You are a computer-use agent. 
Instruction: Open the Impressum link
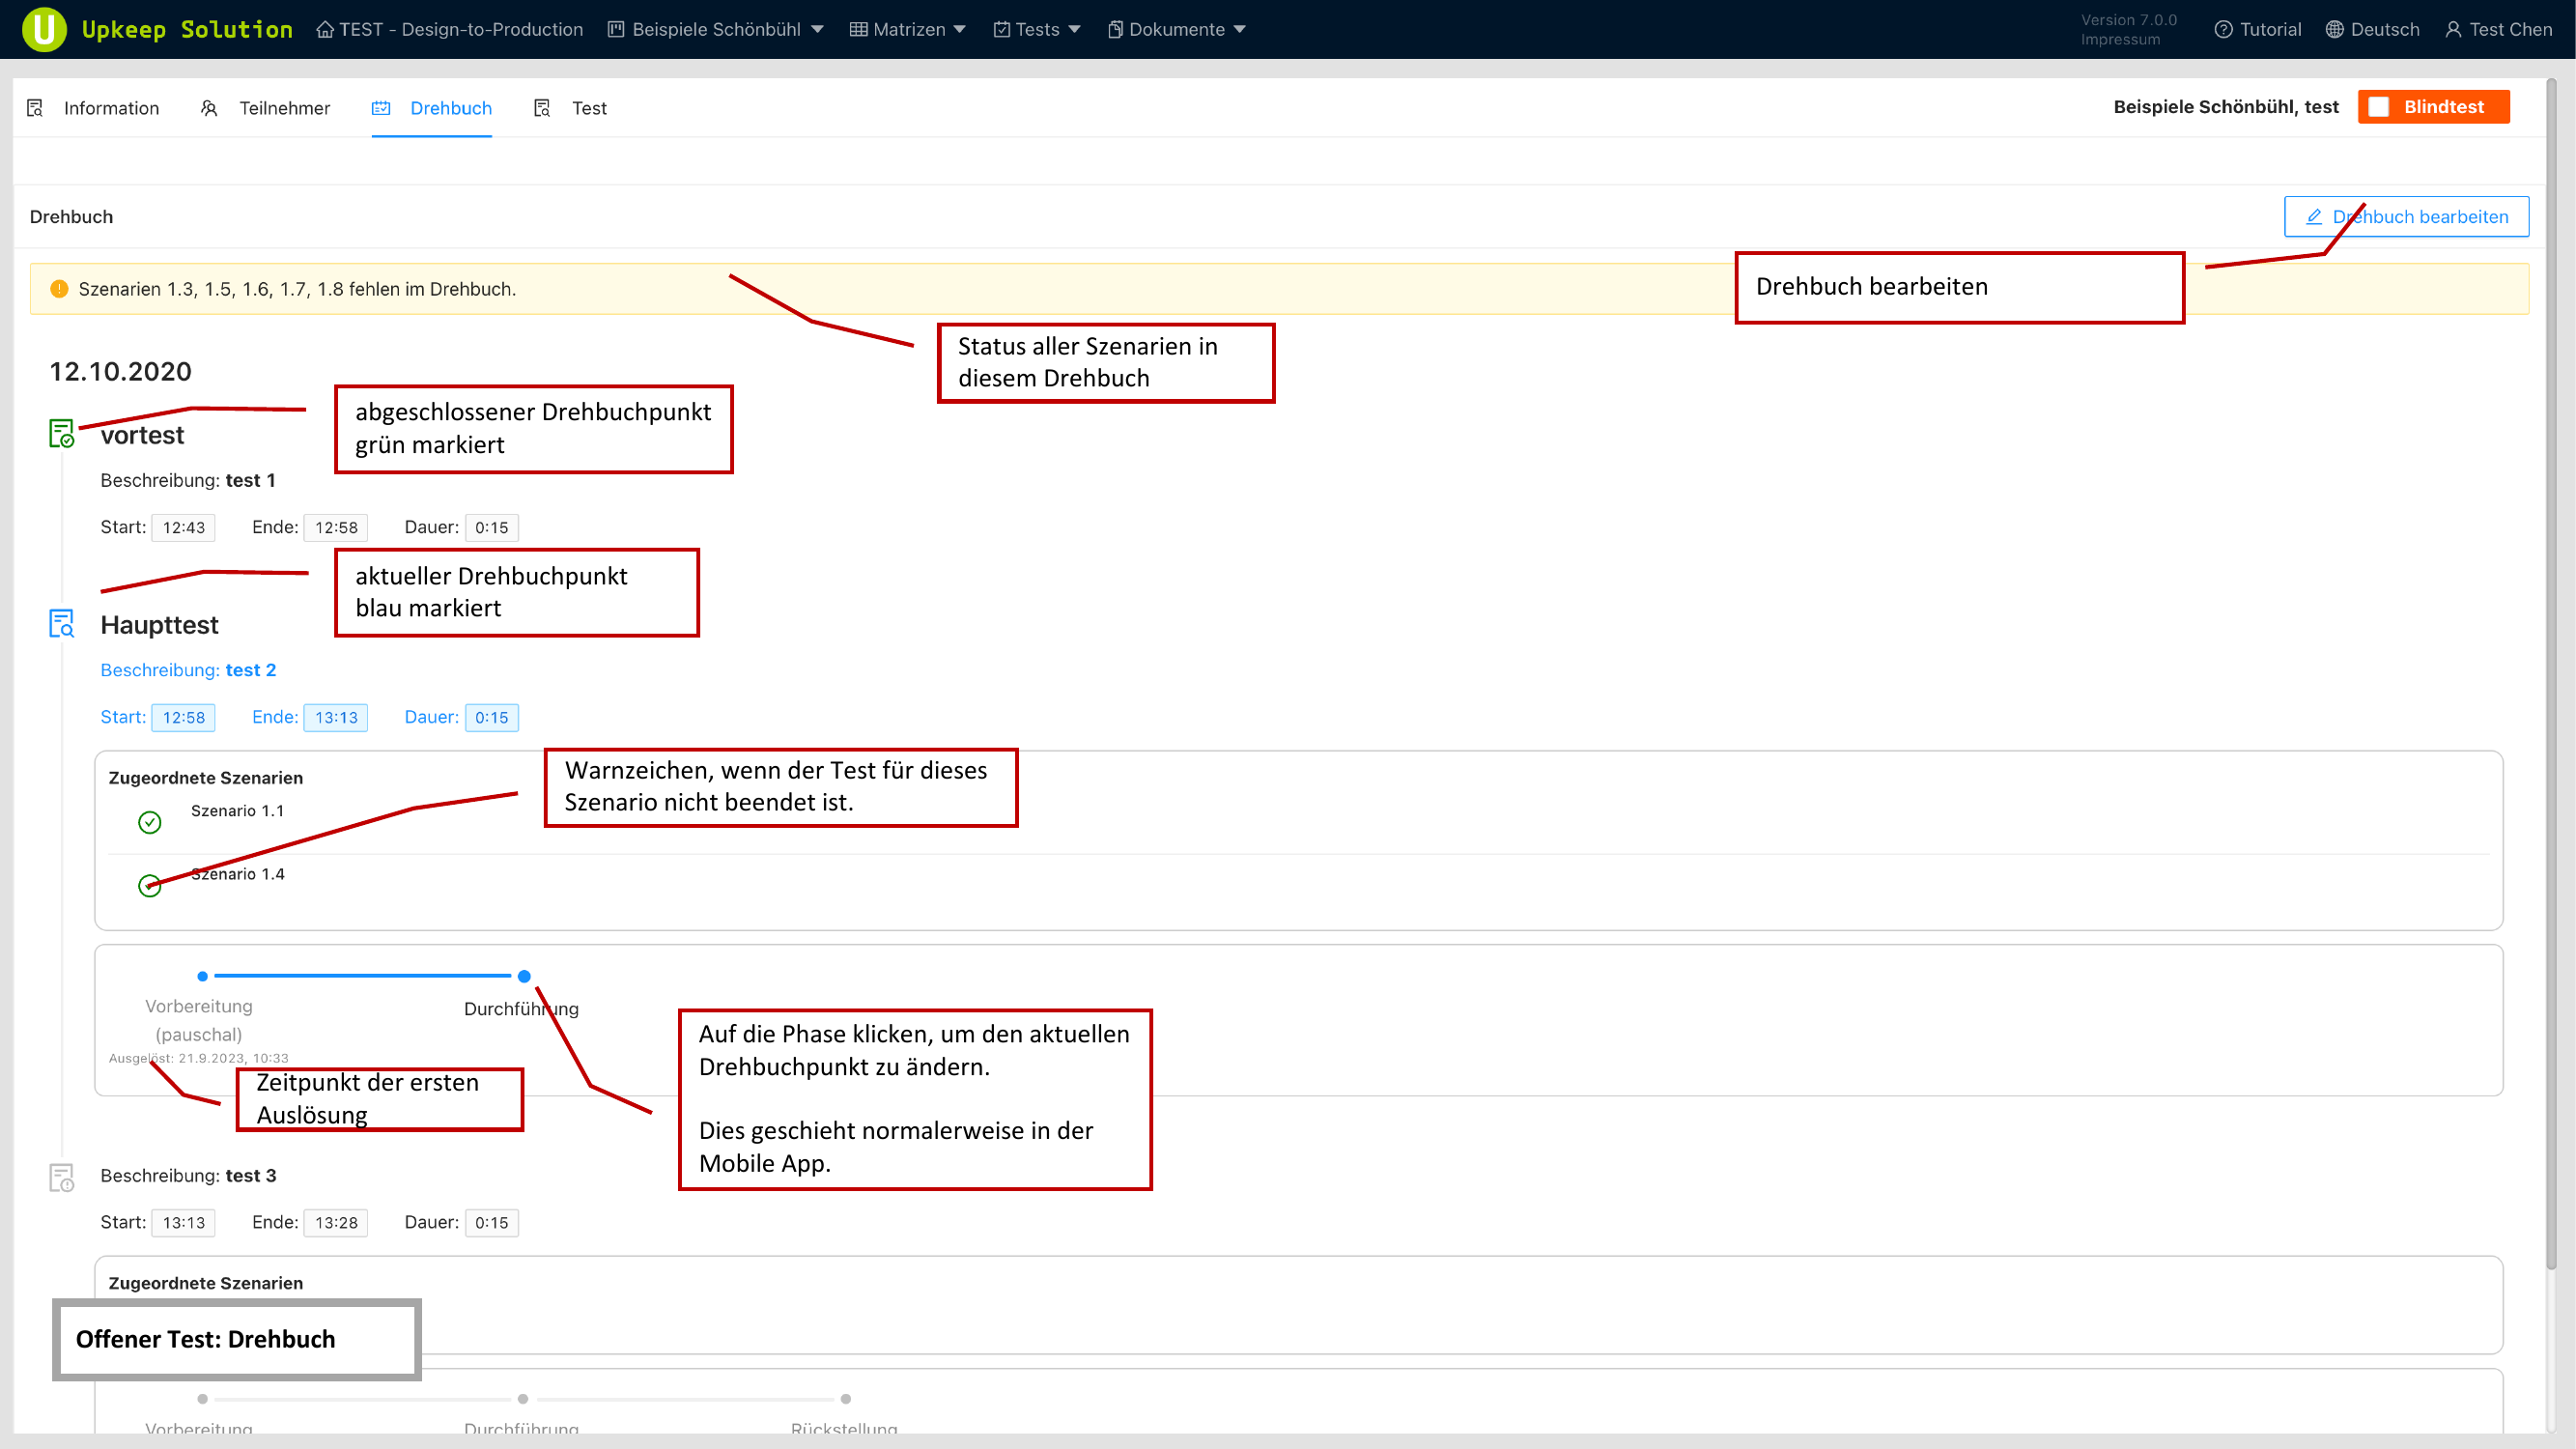[x=2120, y=40]
